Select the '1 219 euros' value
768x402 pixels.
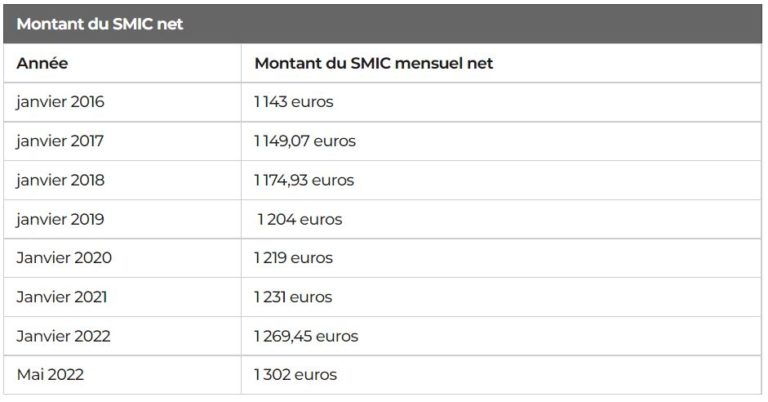pyautogui.click(x=293, y=258)
